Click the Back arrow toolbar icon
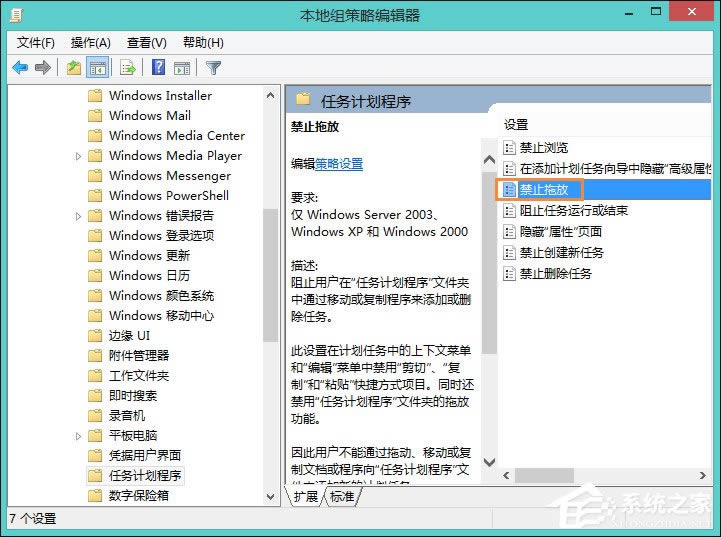721x537 pixels. click(20, 68)
